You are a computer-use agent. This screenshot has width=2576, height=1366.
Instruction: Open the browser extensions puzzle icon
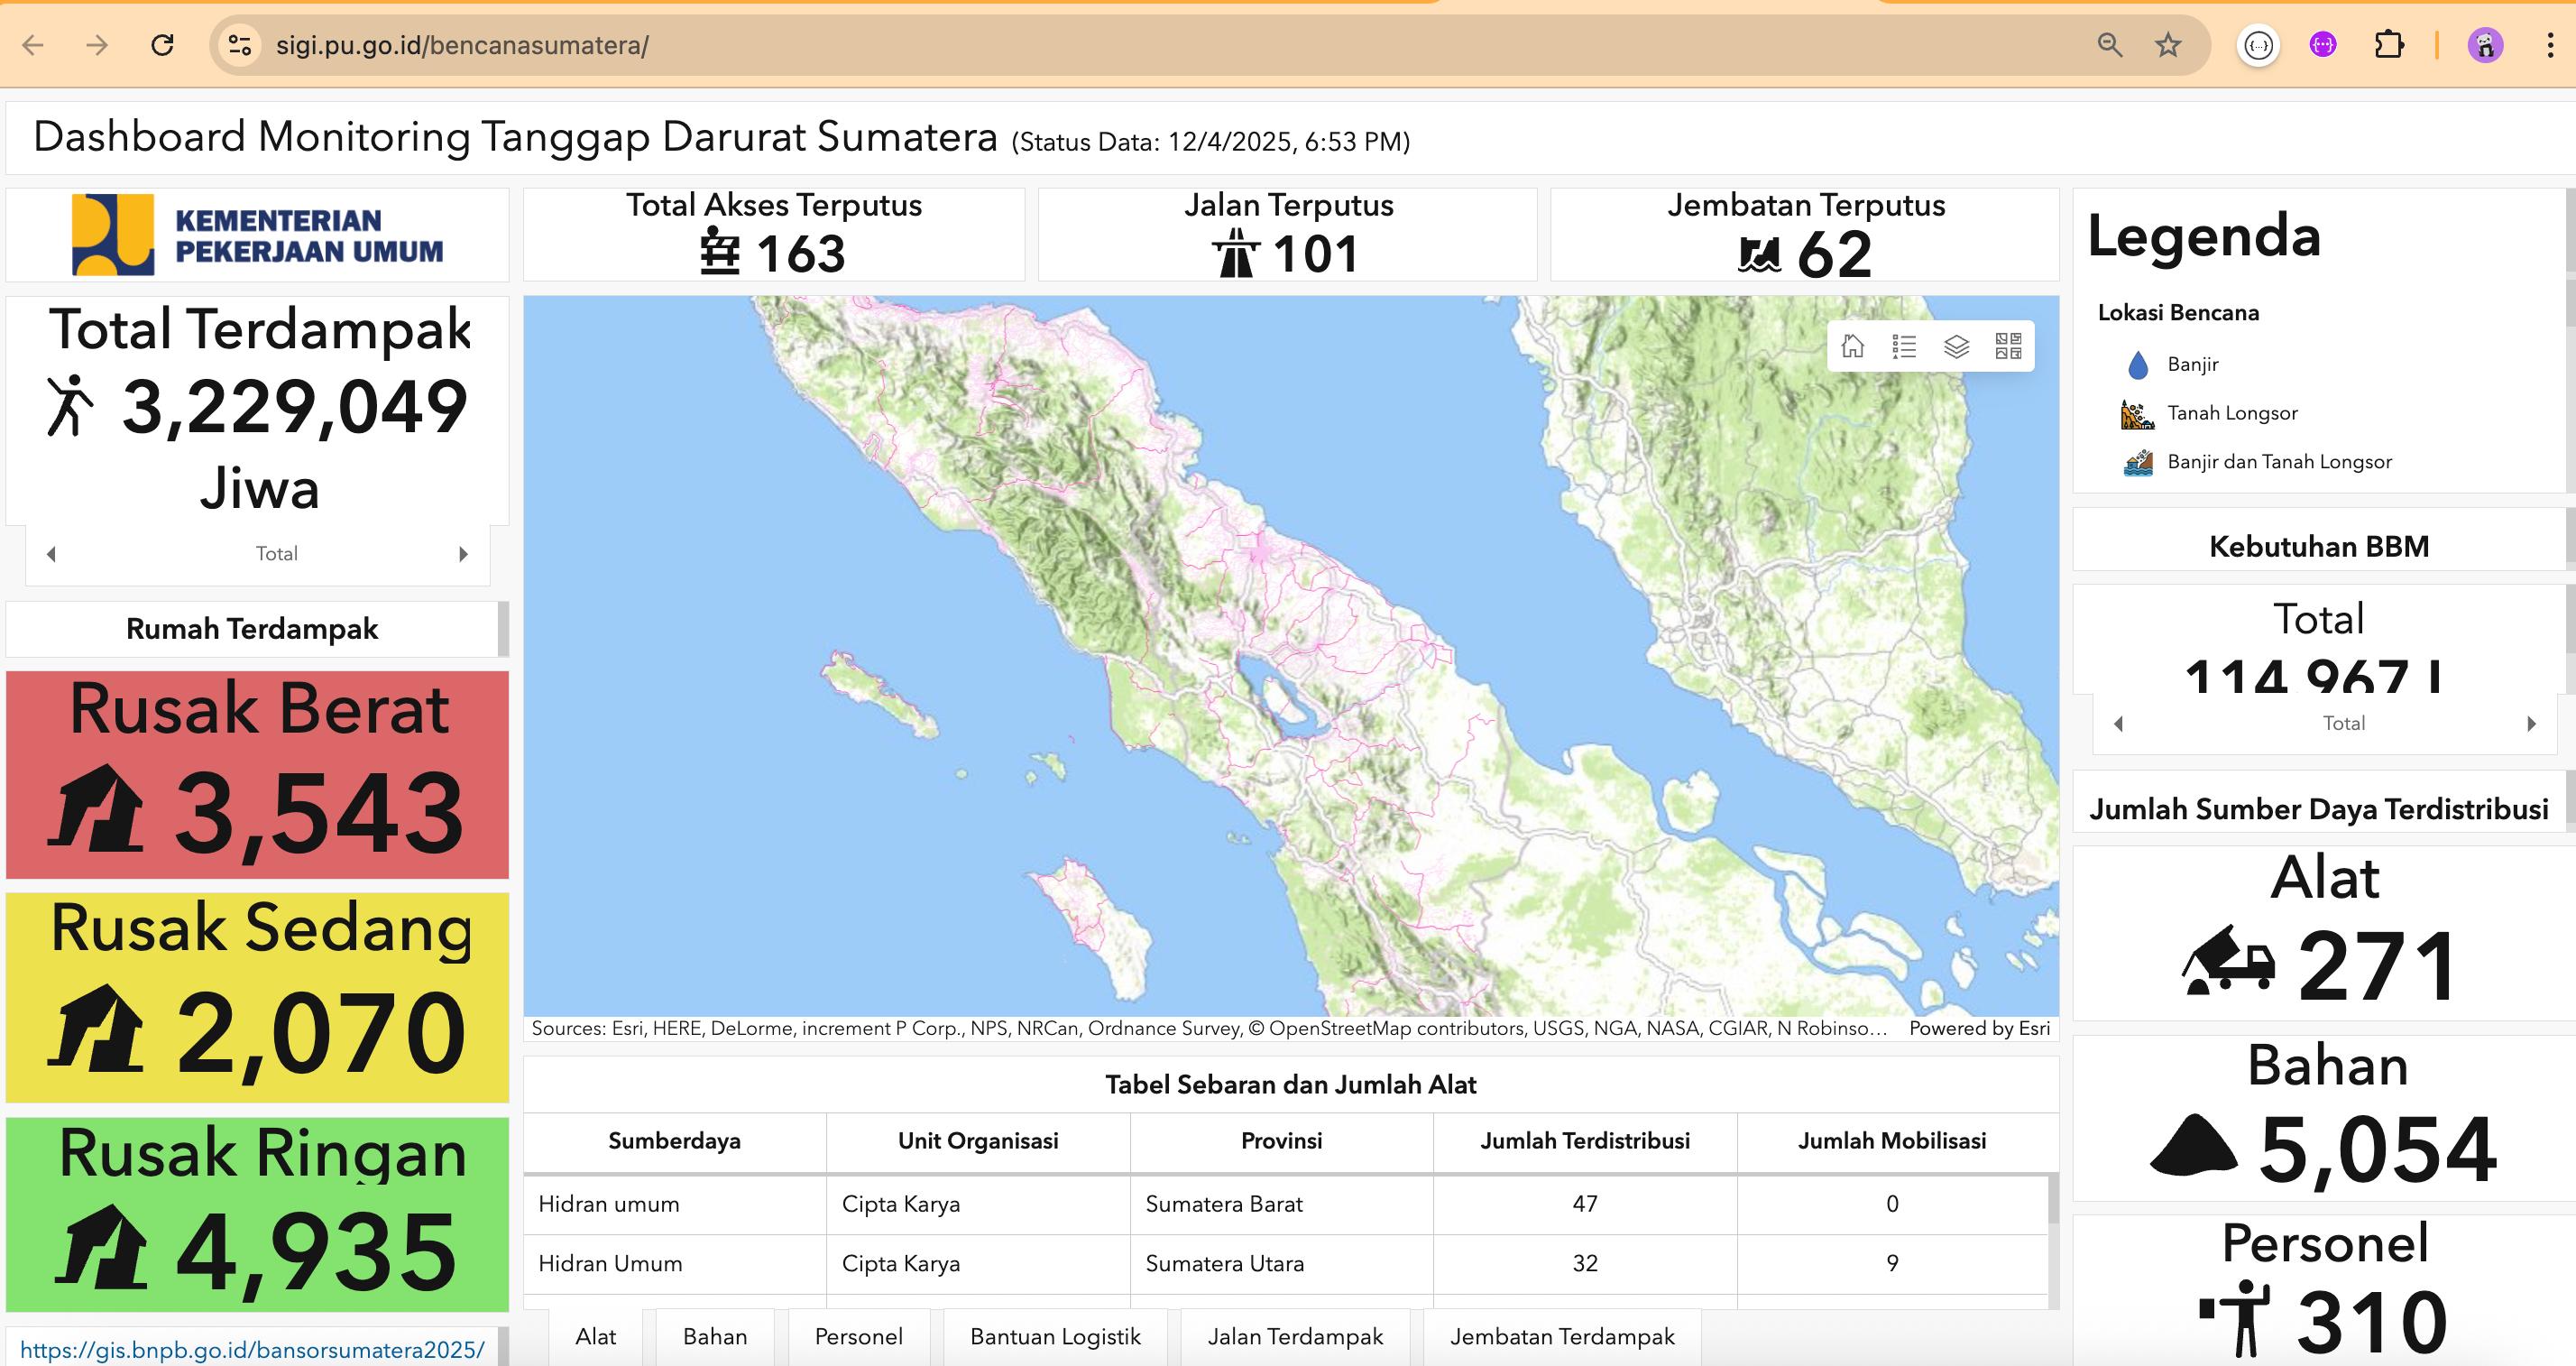(2389, 45)
